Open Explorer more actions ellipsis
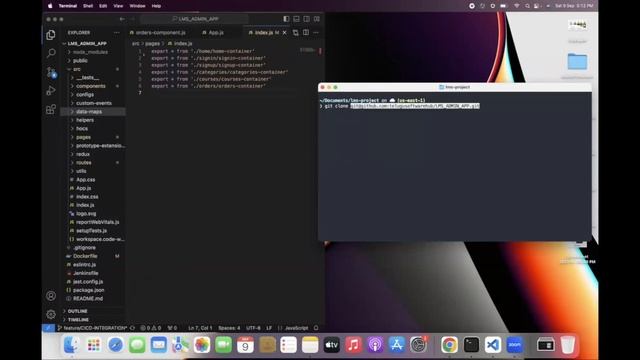 tap(117, 33)
